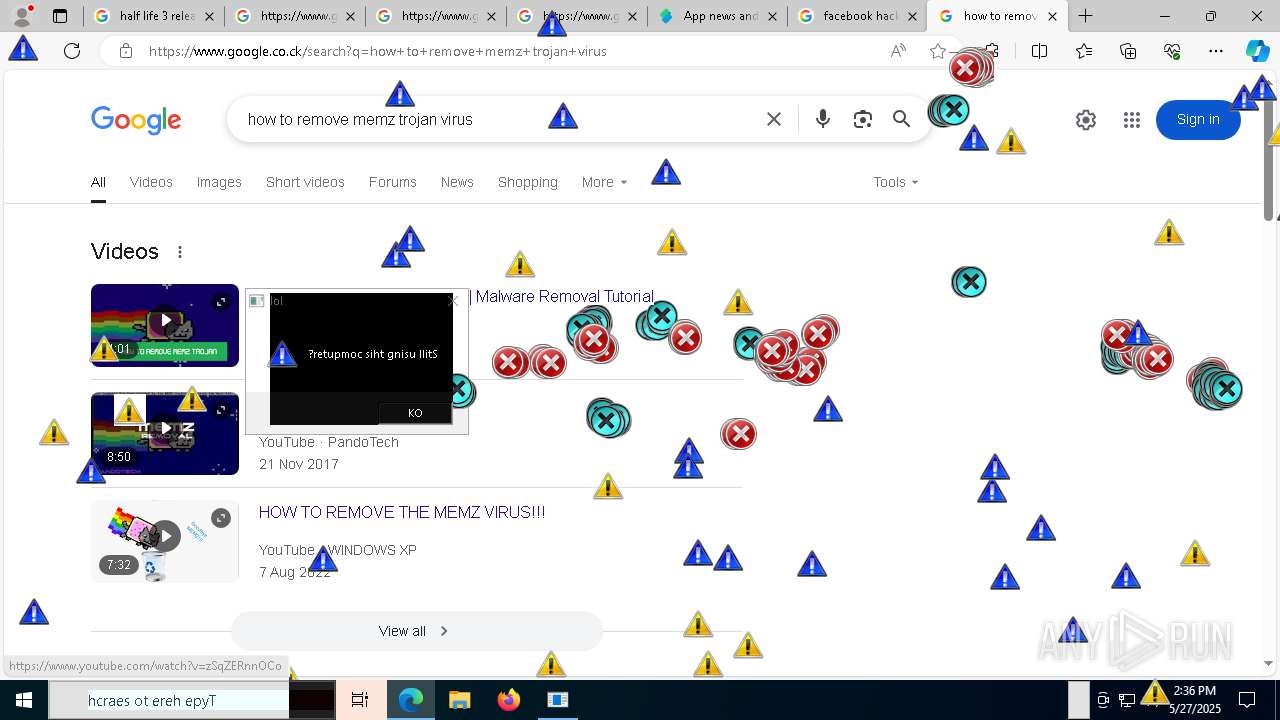Expand the More search filters dropdown
This screenshot has height=720, width=1280.
point(604,182)
